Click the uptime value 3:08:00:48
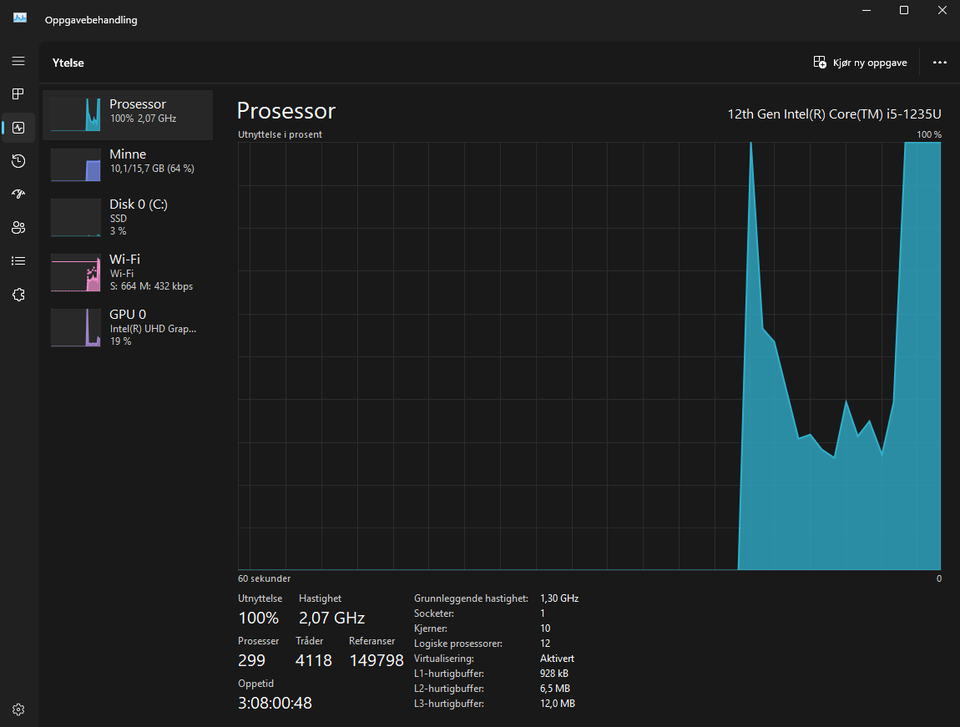This screenshot has height=727, width=960. click(275, 703)
